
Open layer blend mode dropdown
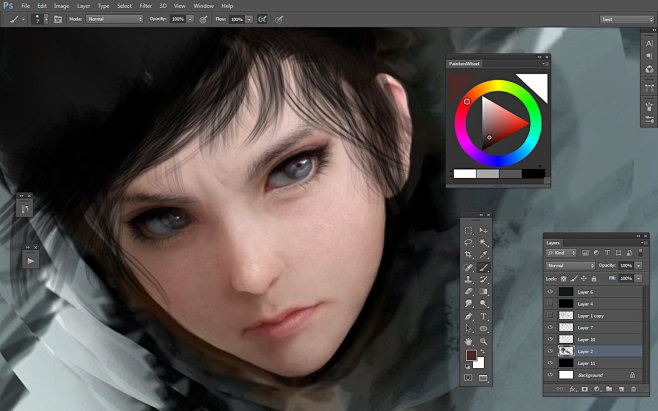pos(570,266)
